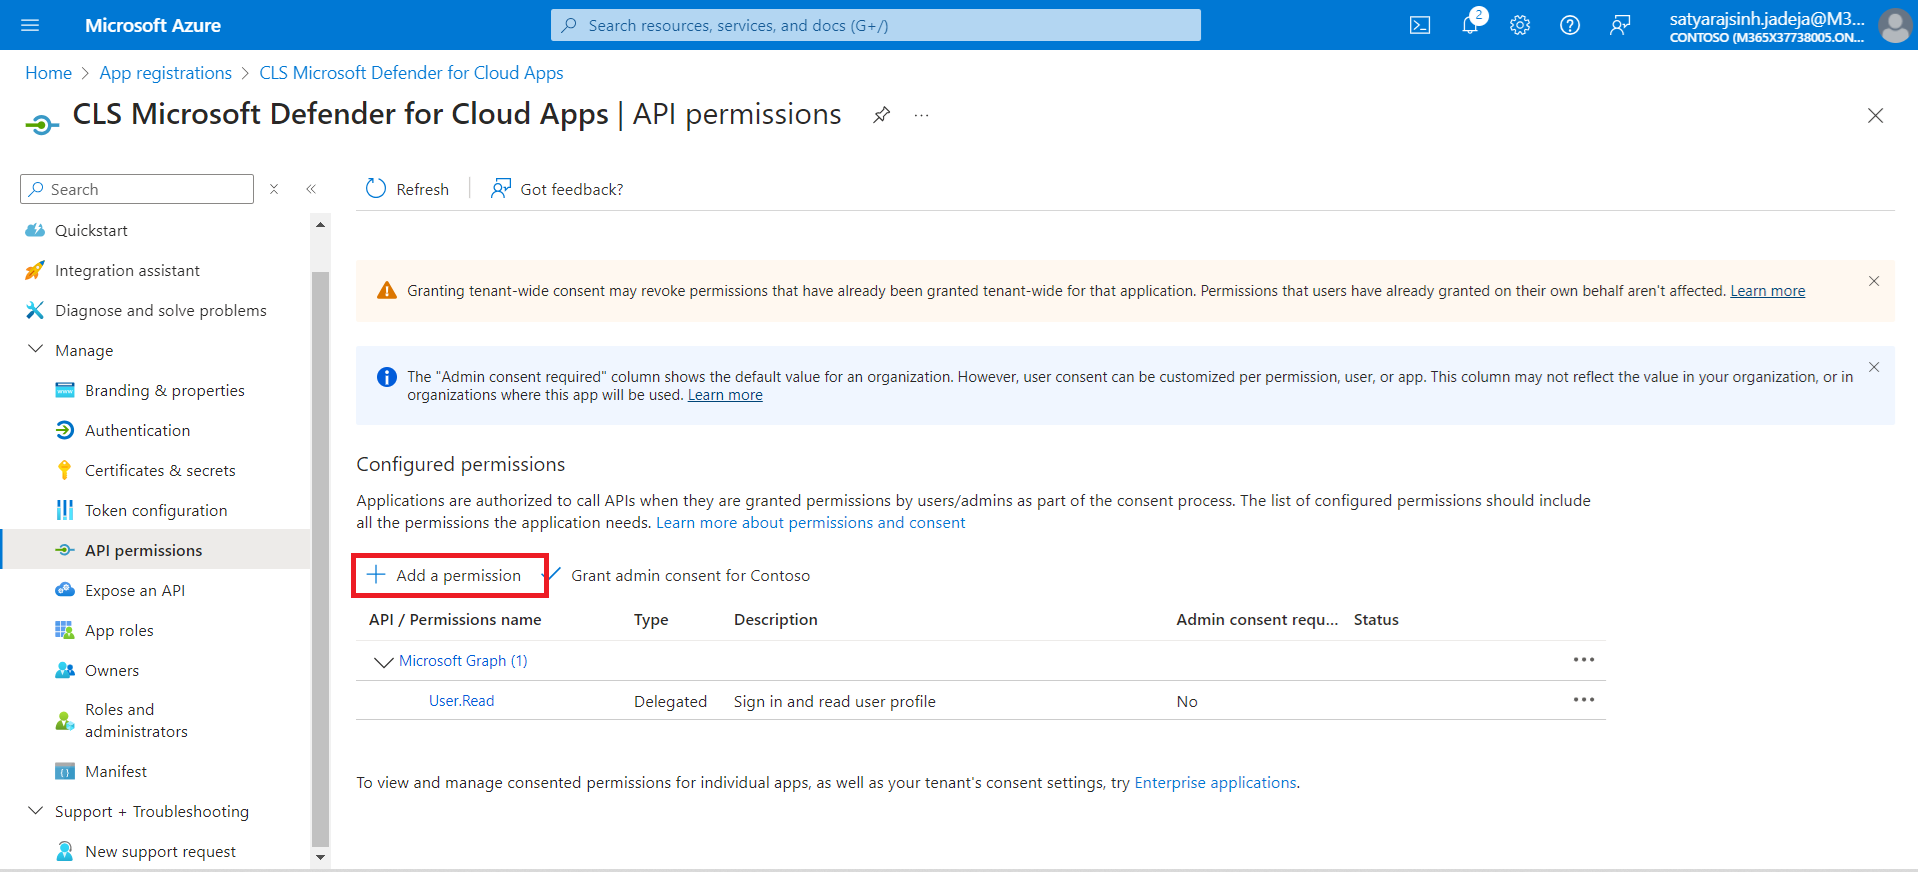The width and height of the screenshot is (1918, 872).
Task: Click the Got feedback icon
Action: (501, 189)
